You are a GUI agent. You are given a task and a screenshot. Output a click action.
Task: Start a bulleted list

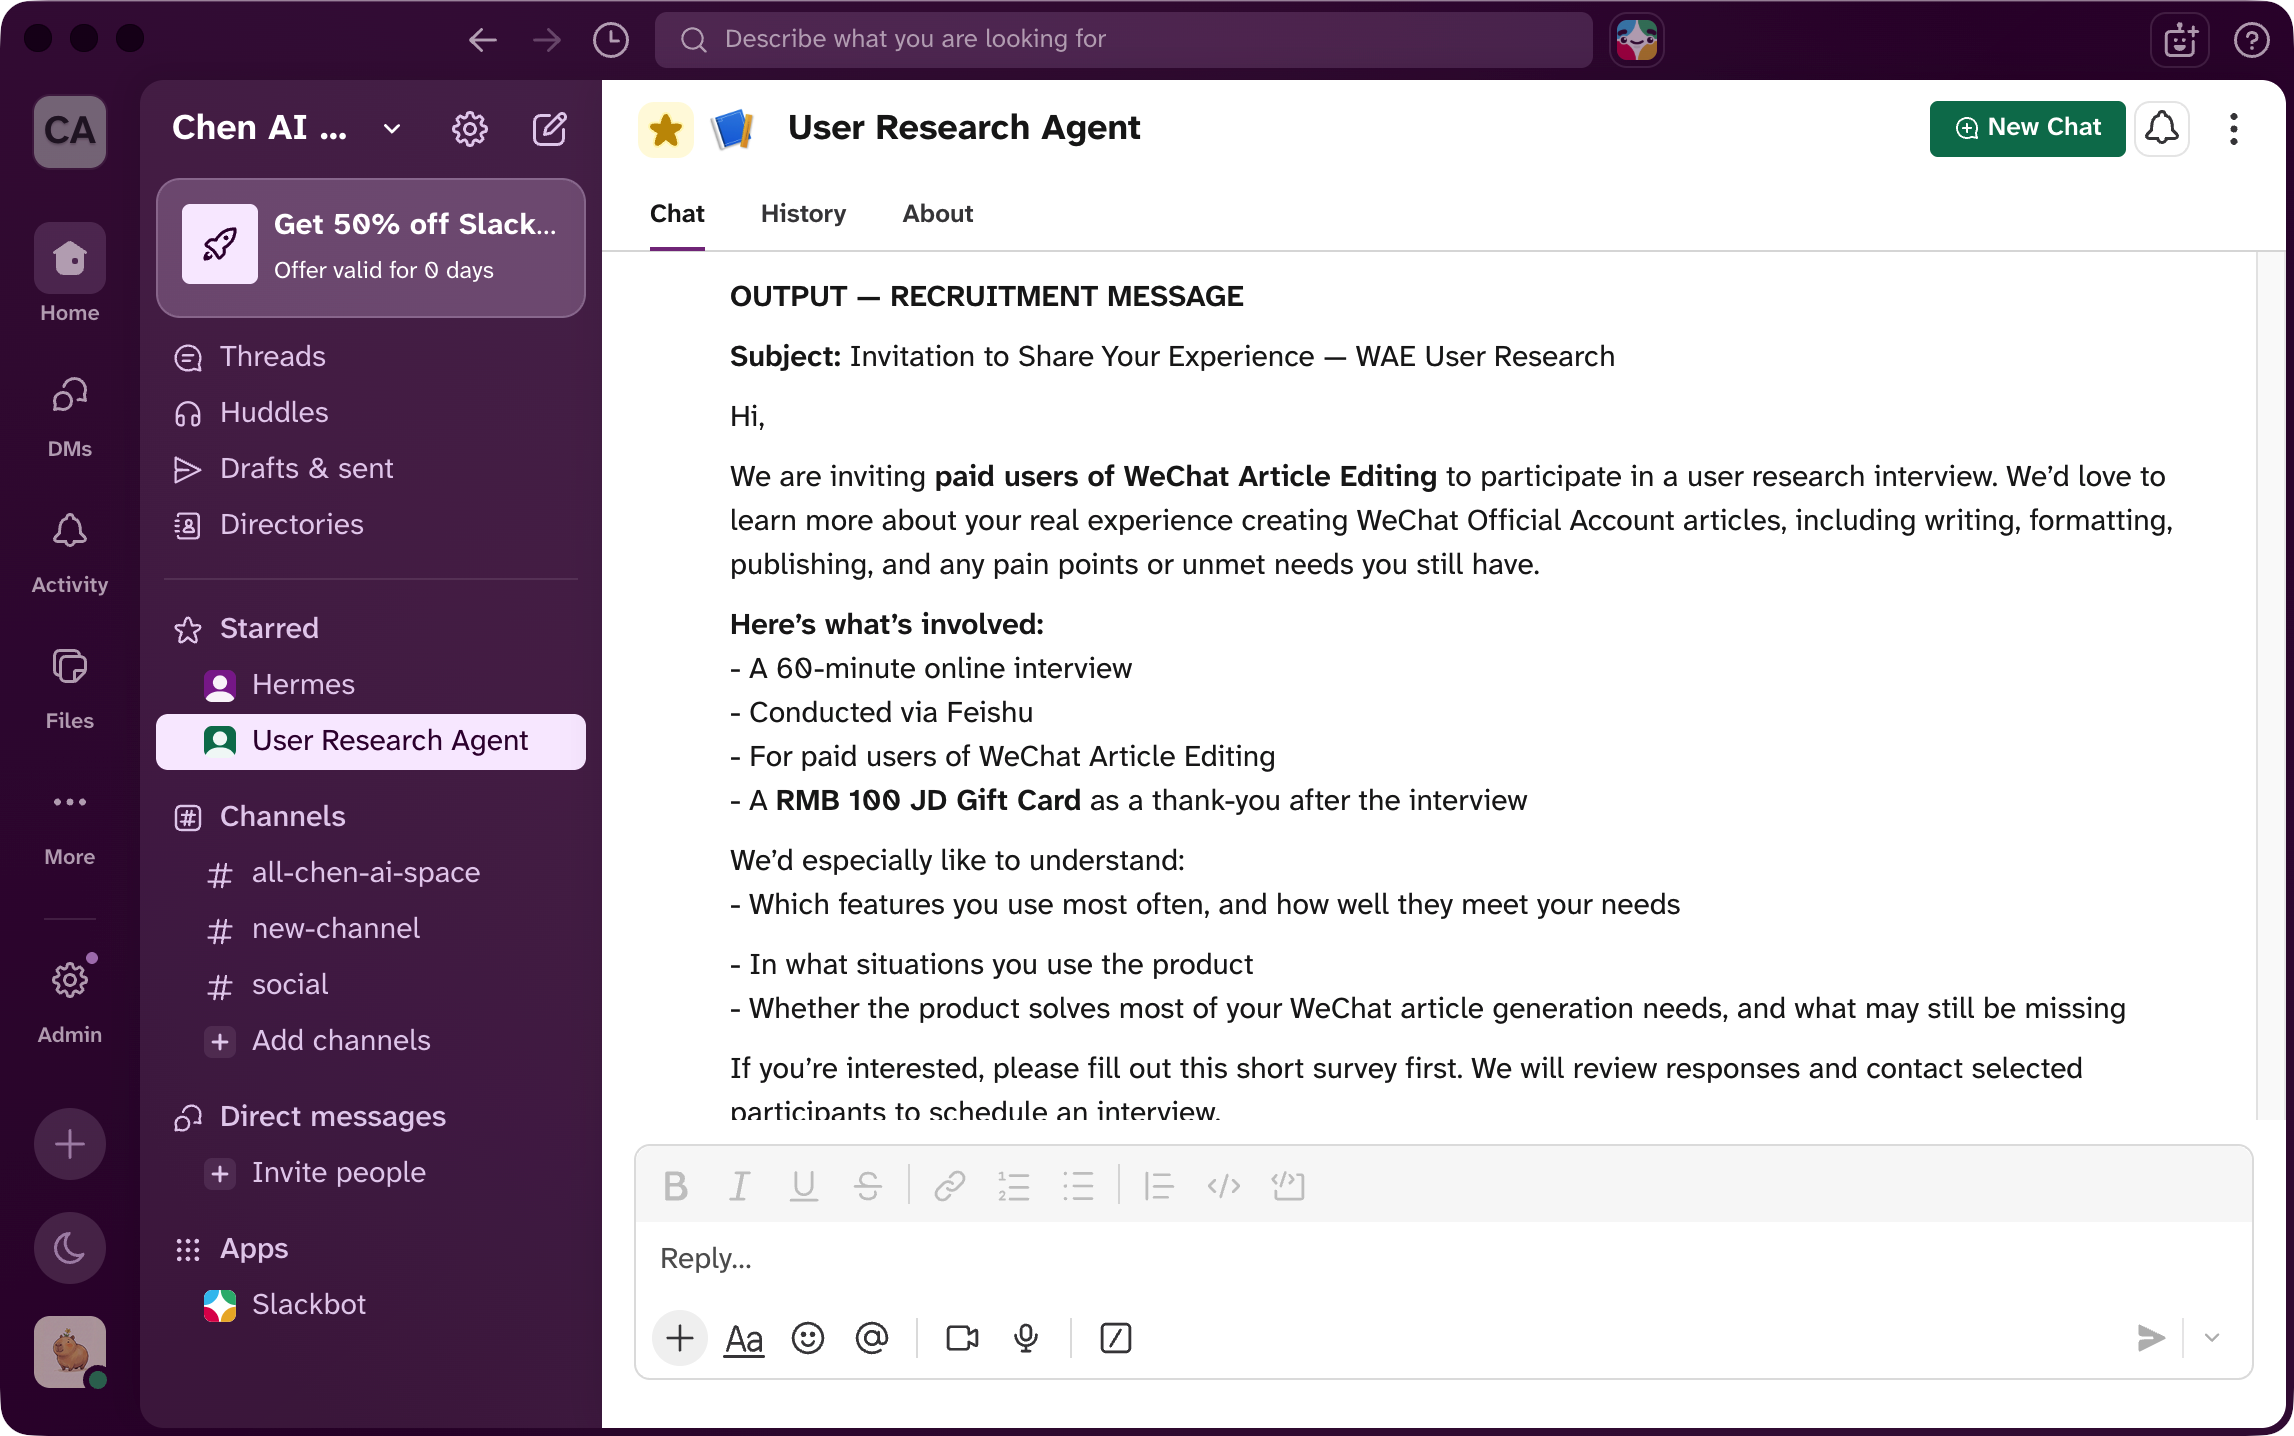tap(1078, 1187)
